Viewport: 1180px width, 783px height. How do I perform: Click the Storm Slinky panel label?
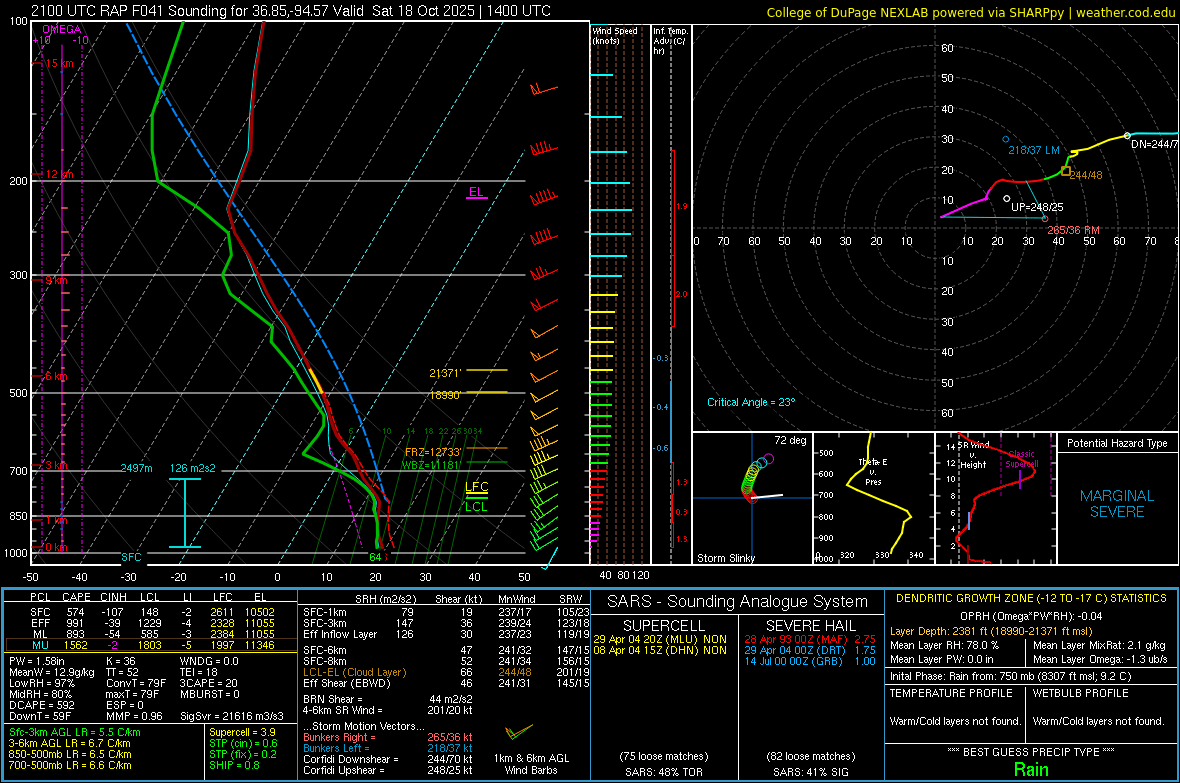coord(725,558)
